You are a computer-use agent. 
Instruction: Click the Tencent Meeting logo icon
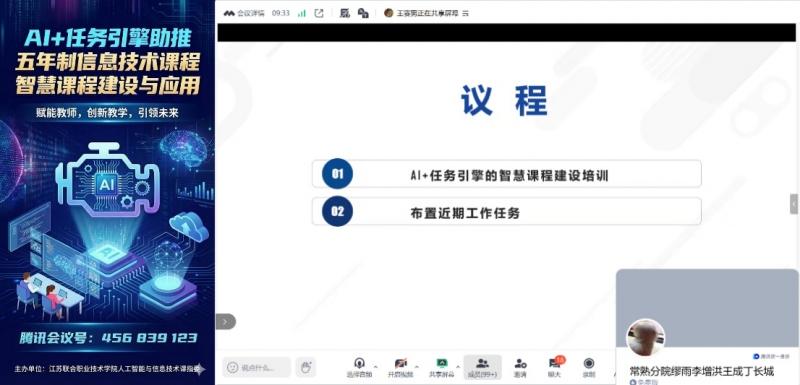pos(229,13)
